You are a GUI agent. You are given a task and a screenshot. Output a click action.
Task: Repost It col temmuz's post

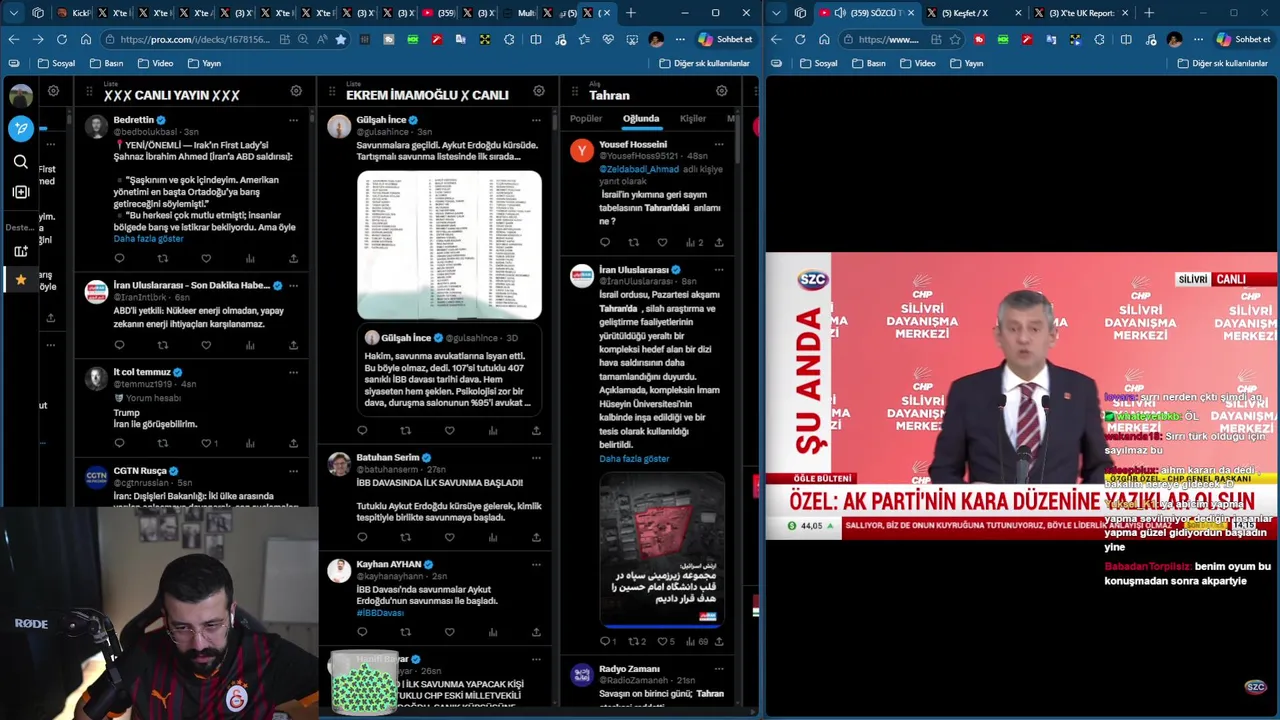pyautogui.click(x=163, y=443)
